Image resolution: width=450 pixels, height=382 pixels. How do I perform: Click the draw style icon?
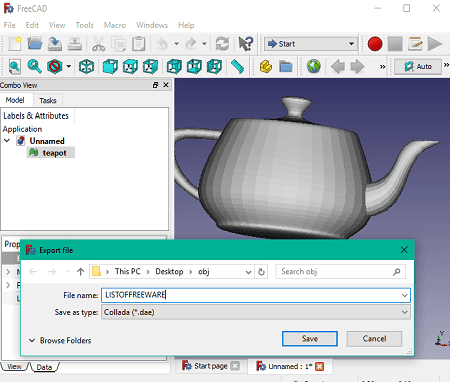[55, 66]
